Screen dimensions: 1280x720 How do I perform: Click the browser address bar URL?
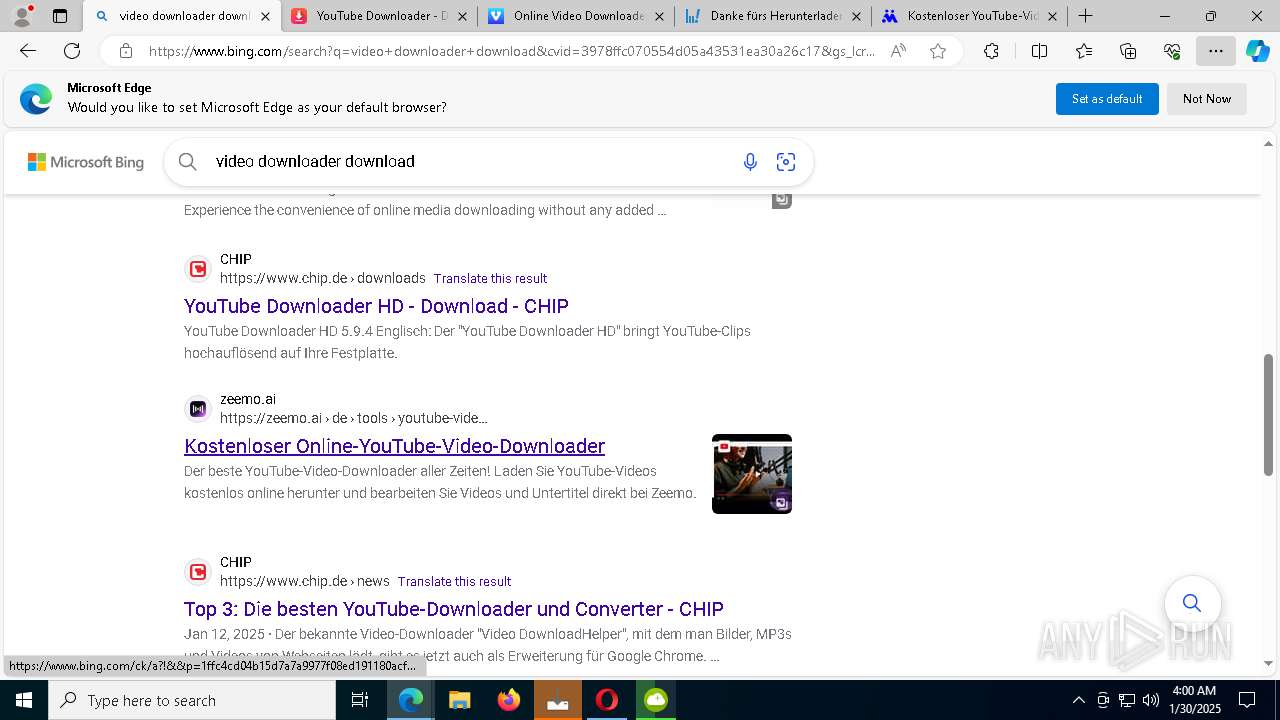coord(512,52)
